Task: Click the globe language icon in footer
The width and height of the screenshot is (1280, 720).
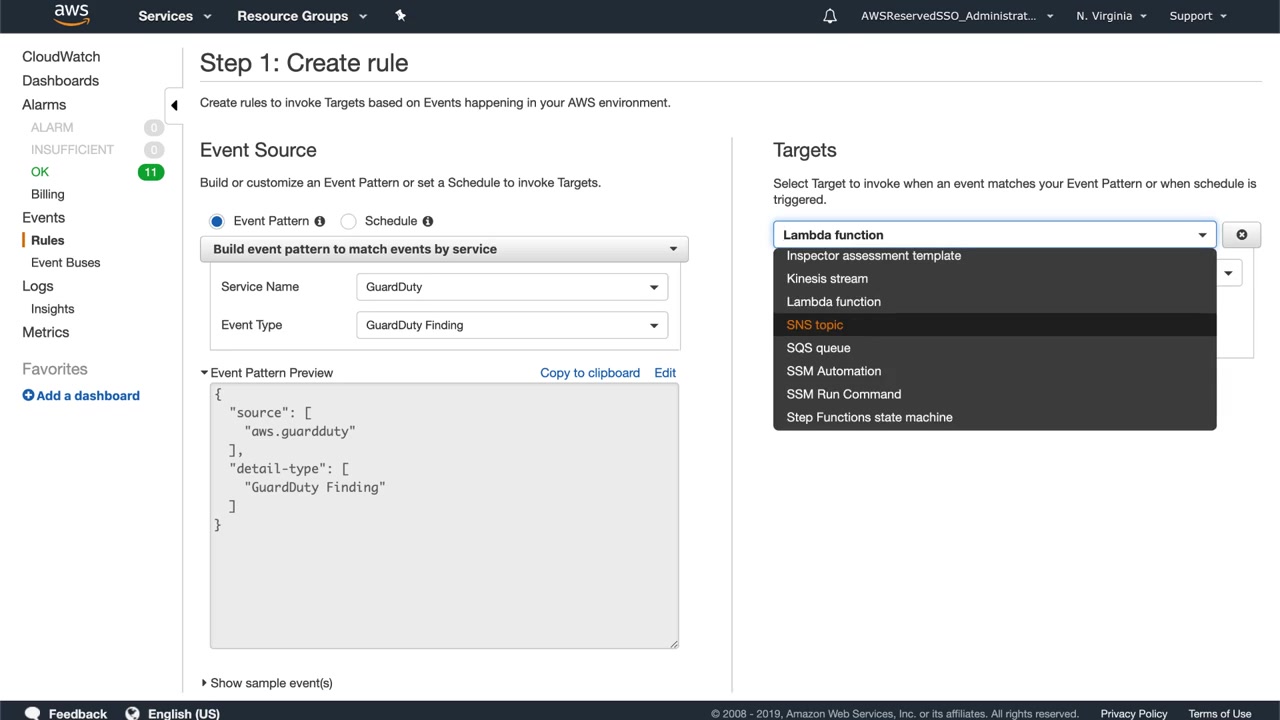Action: pos(132,713)
